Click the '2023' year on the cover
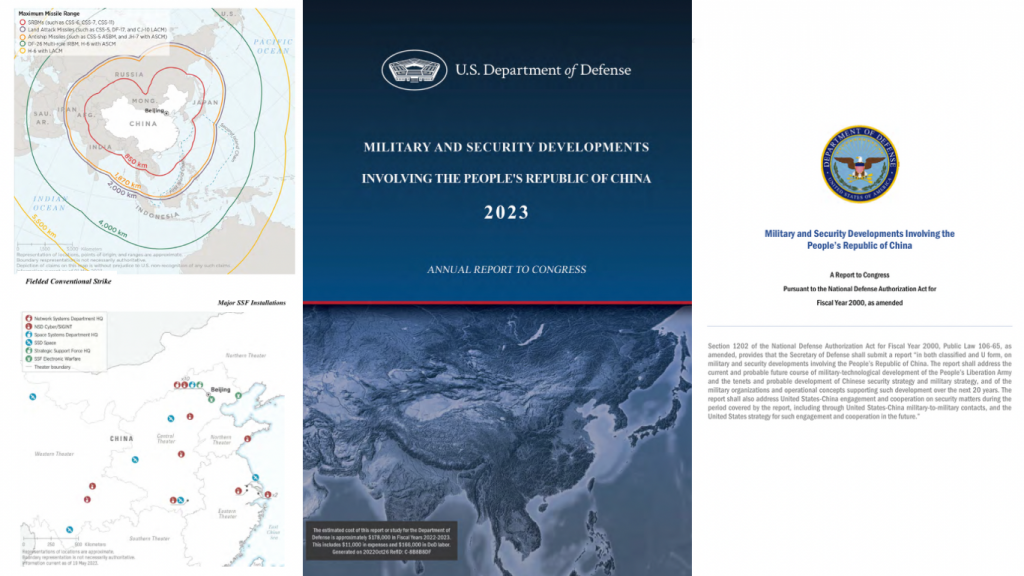 [x=506, y=212]
